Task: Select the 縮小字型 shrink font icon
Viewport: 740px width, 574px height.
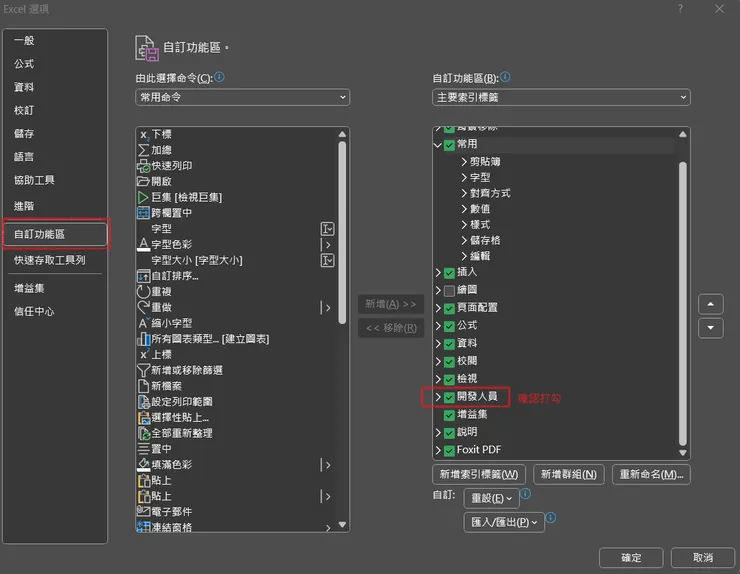Action: [143, 323]
